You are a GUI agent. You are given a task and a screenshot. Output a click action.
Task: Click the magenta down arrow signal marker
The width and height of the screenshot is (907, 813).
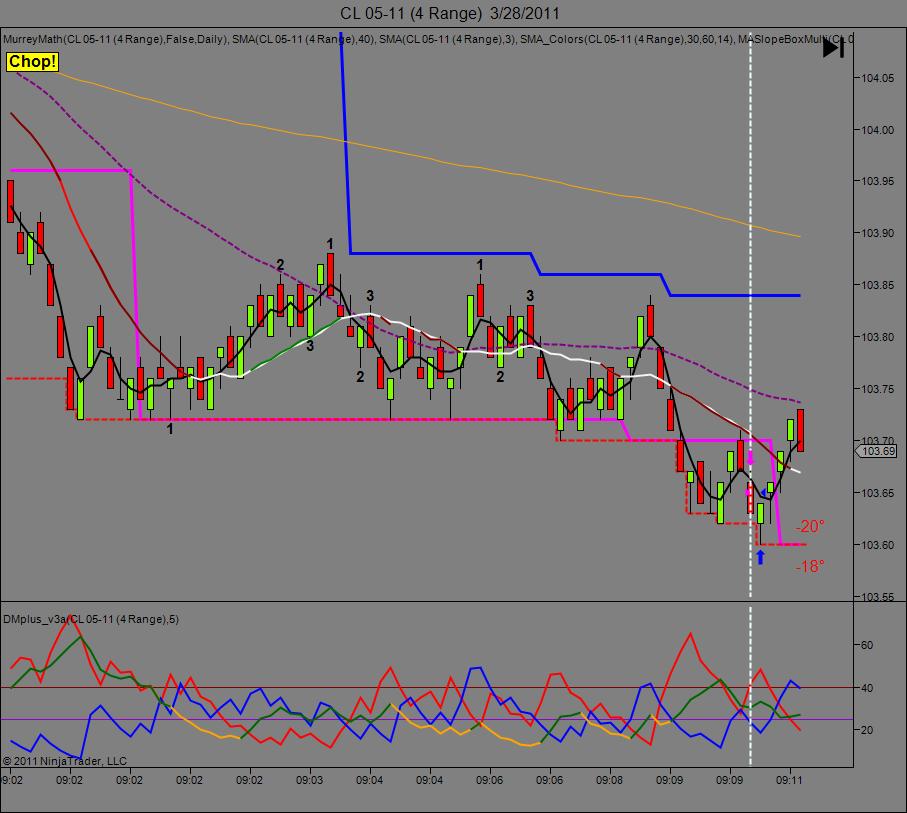coord(751,458)
